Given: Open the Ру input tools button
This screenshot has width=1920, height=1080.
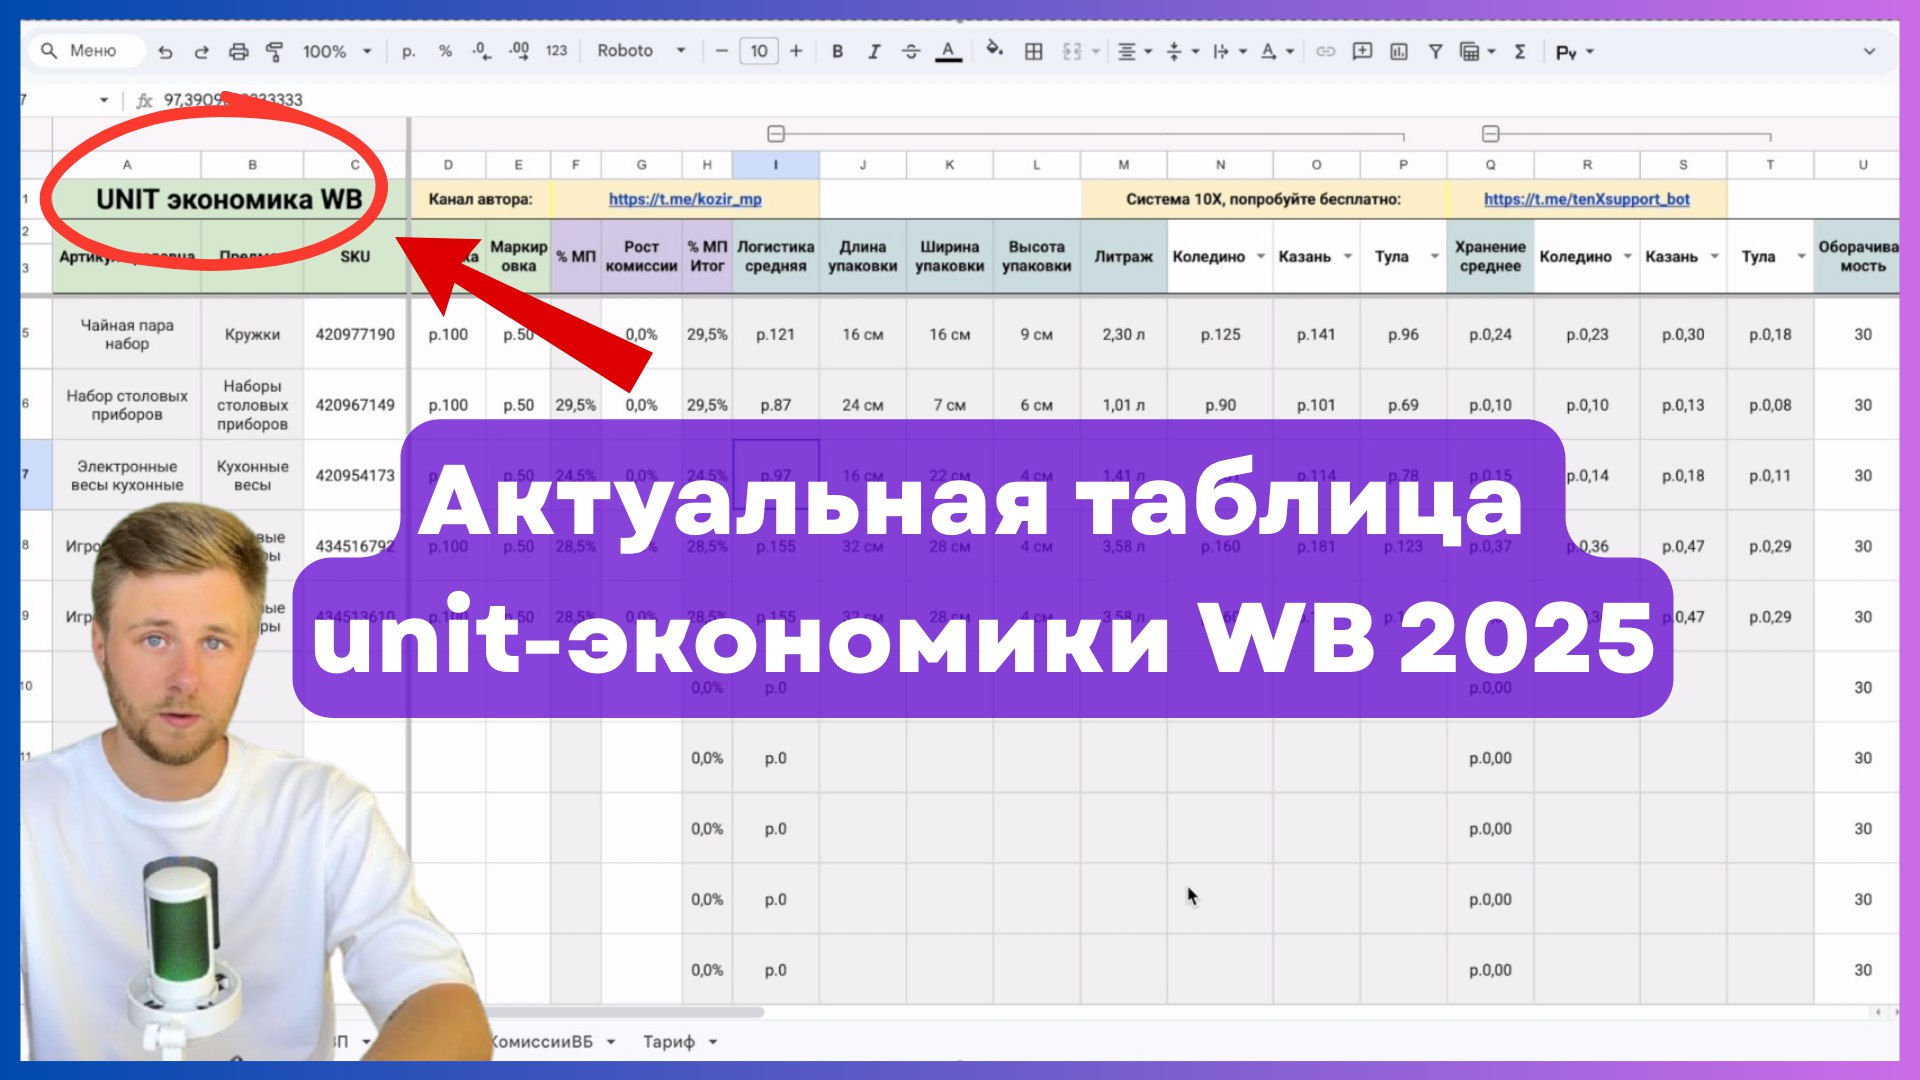Looking at the screenshot, I should [1575, 52].
